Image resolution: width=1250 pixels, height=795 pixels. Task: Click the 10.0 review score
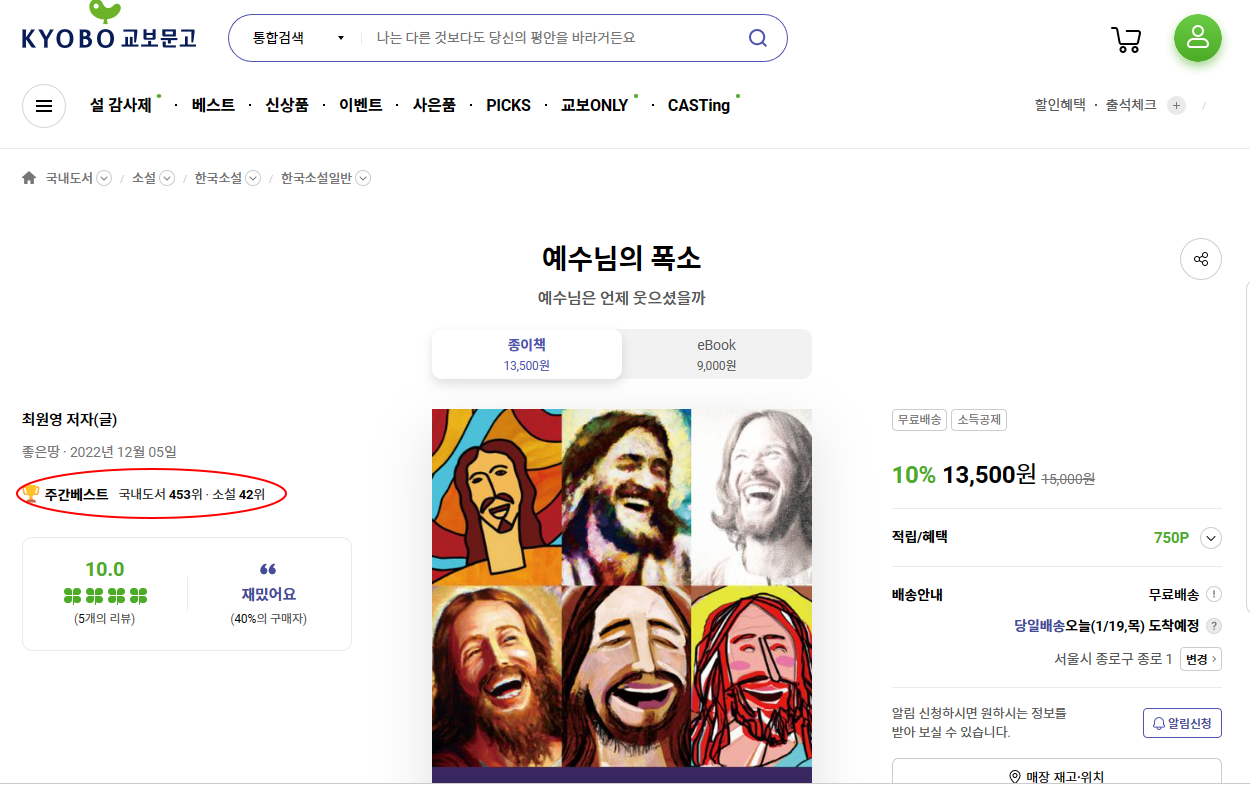point(105,570)
